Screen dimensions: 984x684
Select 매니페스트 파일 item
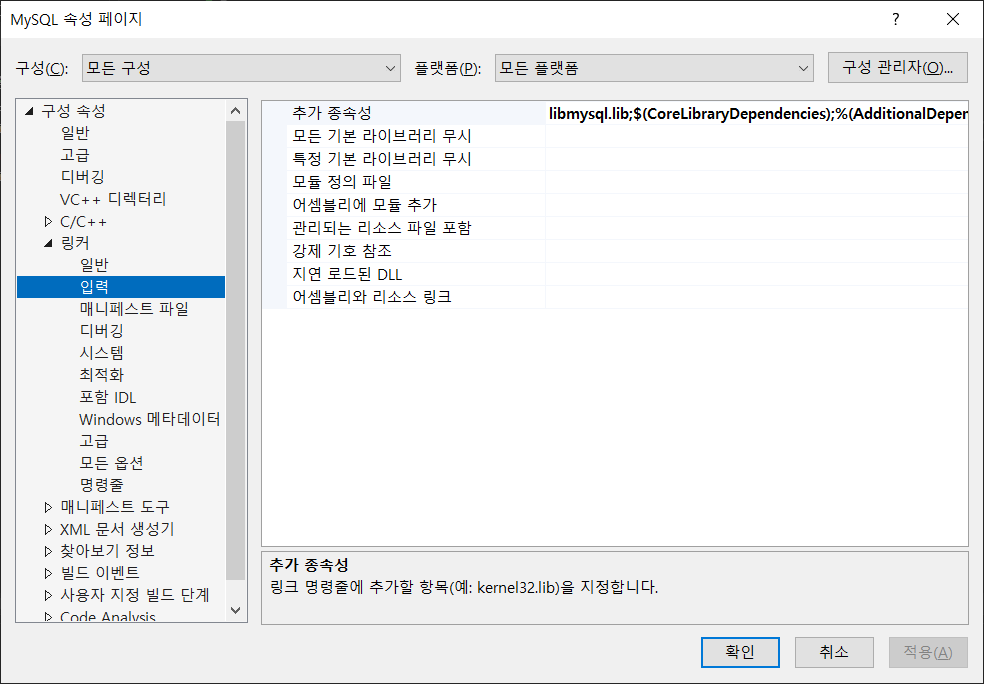coord(134,309)
